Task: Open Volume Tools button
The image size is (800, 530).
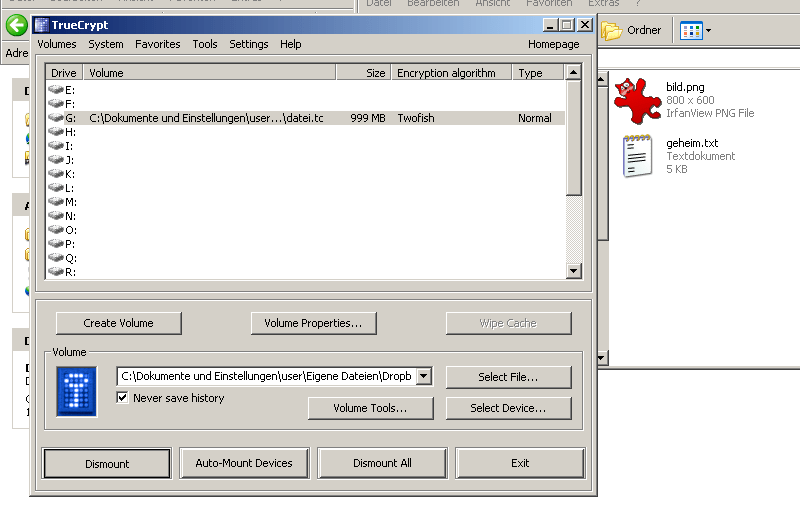Action: click(x=370, y=408)
